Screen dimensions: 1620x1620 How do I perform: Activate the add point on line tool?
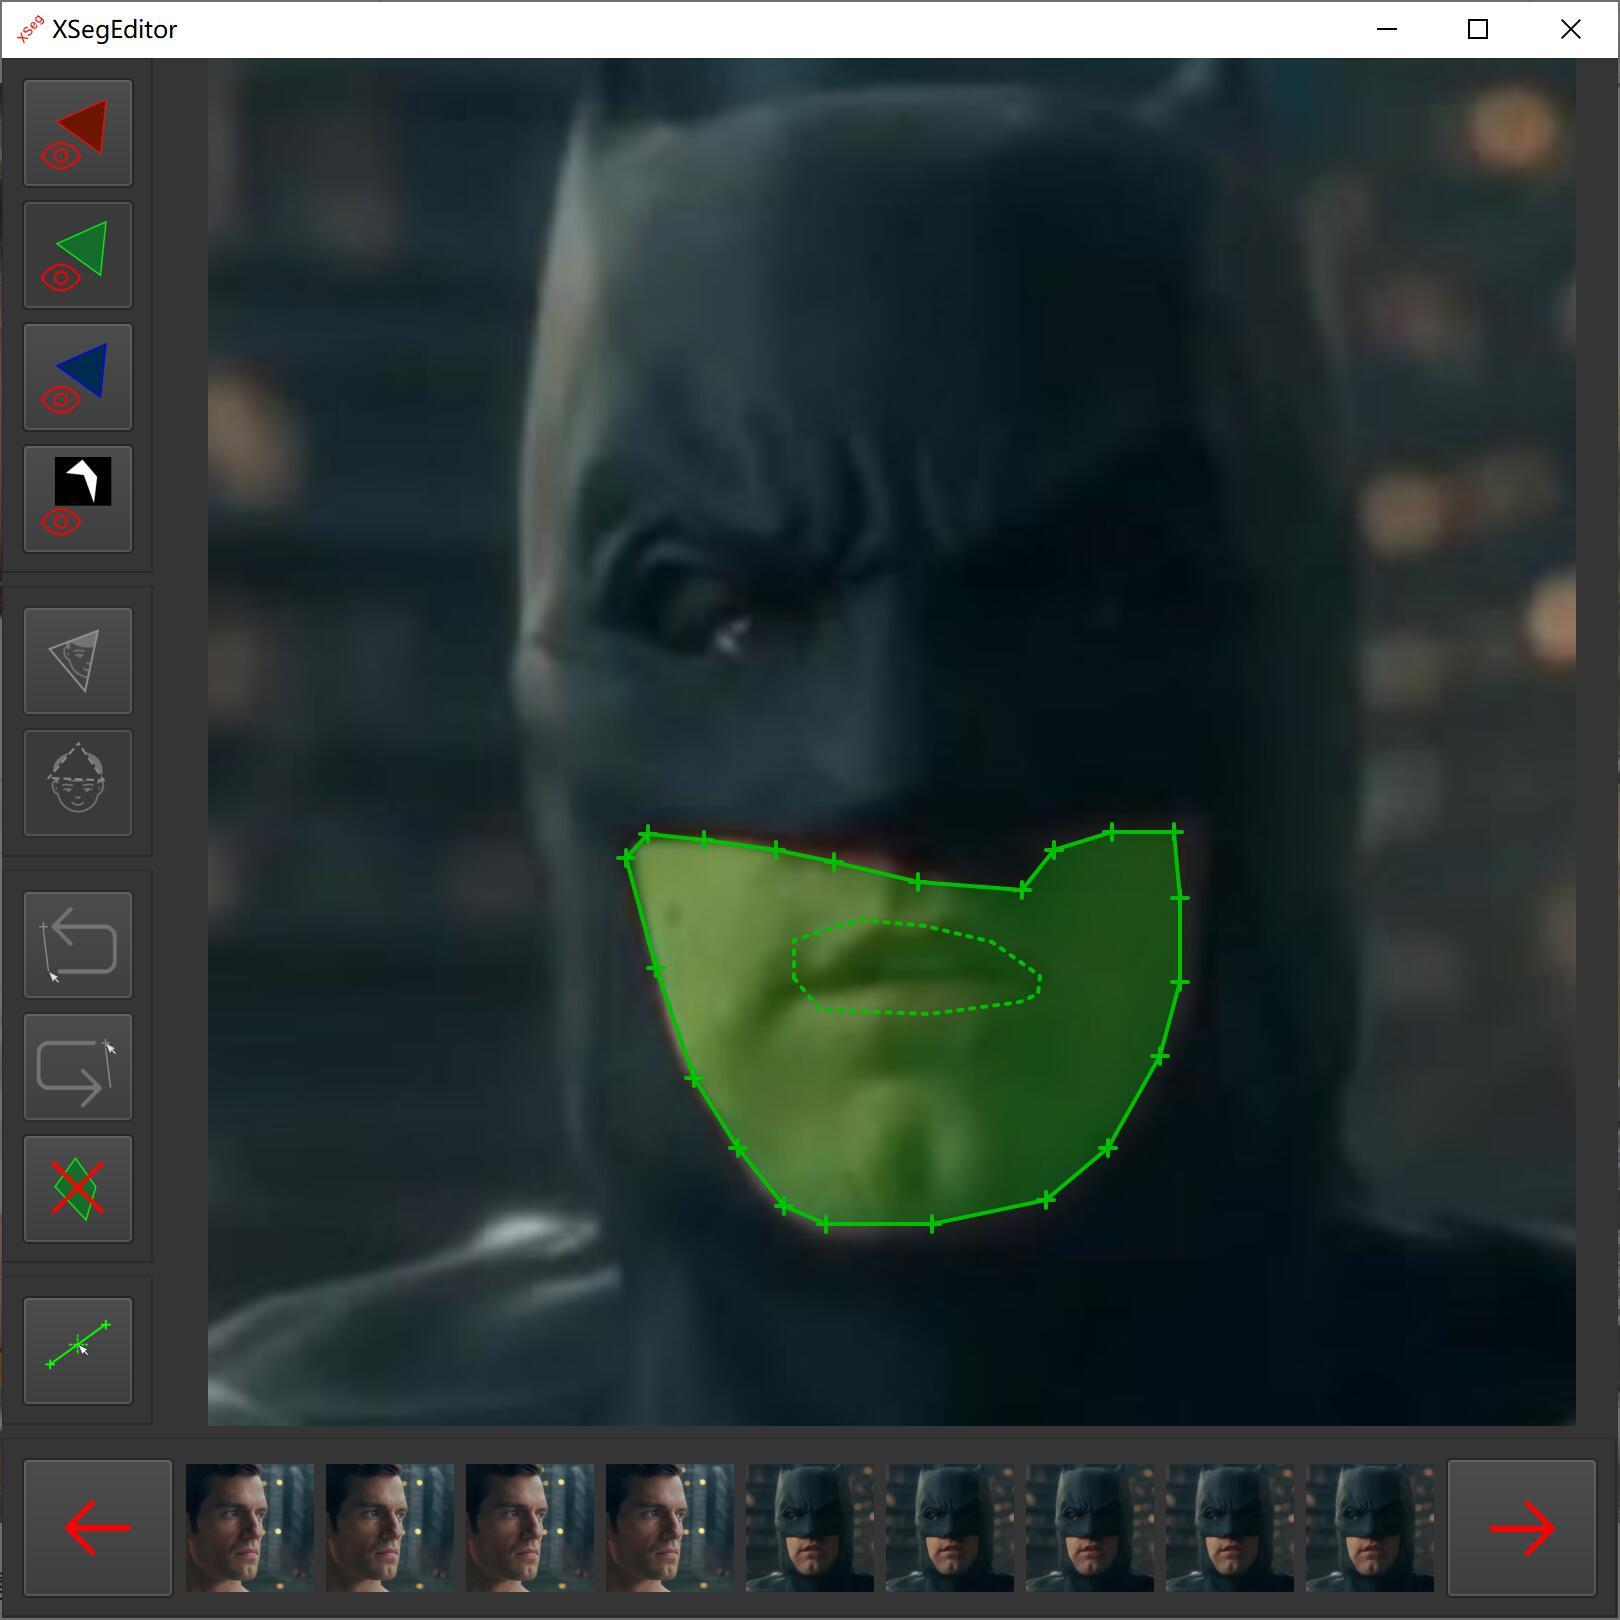coord(78,1351)
